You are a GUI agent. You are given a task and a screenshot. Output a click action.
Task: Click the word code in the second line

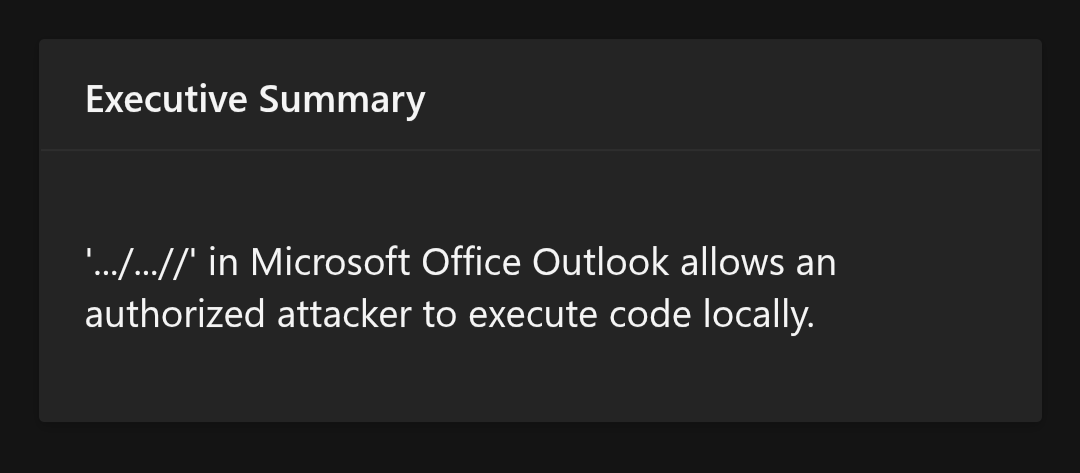(x=650, y=315)
